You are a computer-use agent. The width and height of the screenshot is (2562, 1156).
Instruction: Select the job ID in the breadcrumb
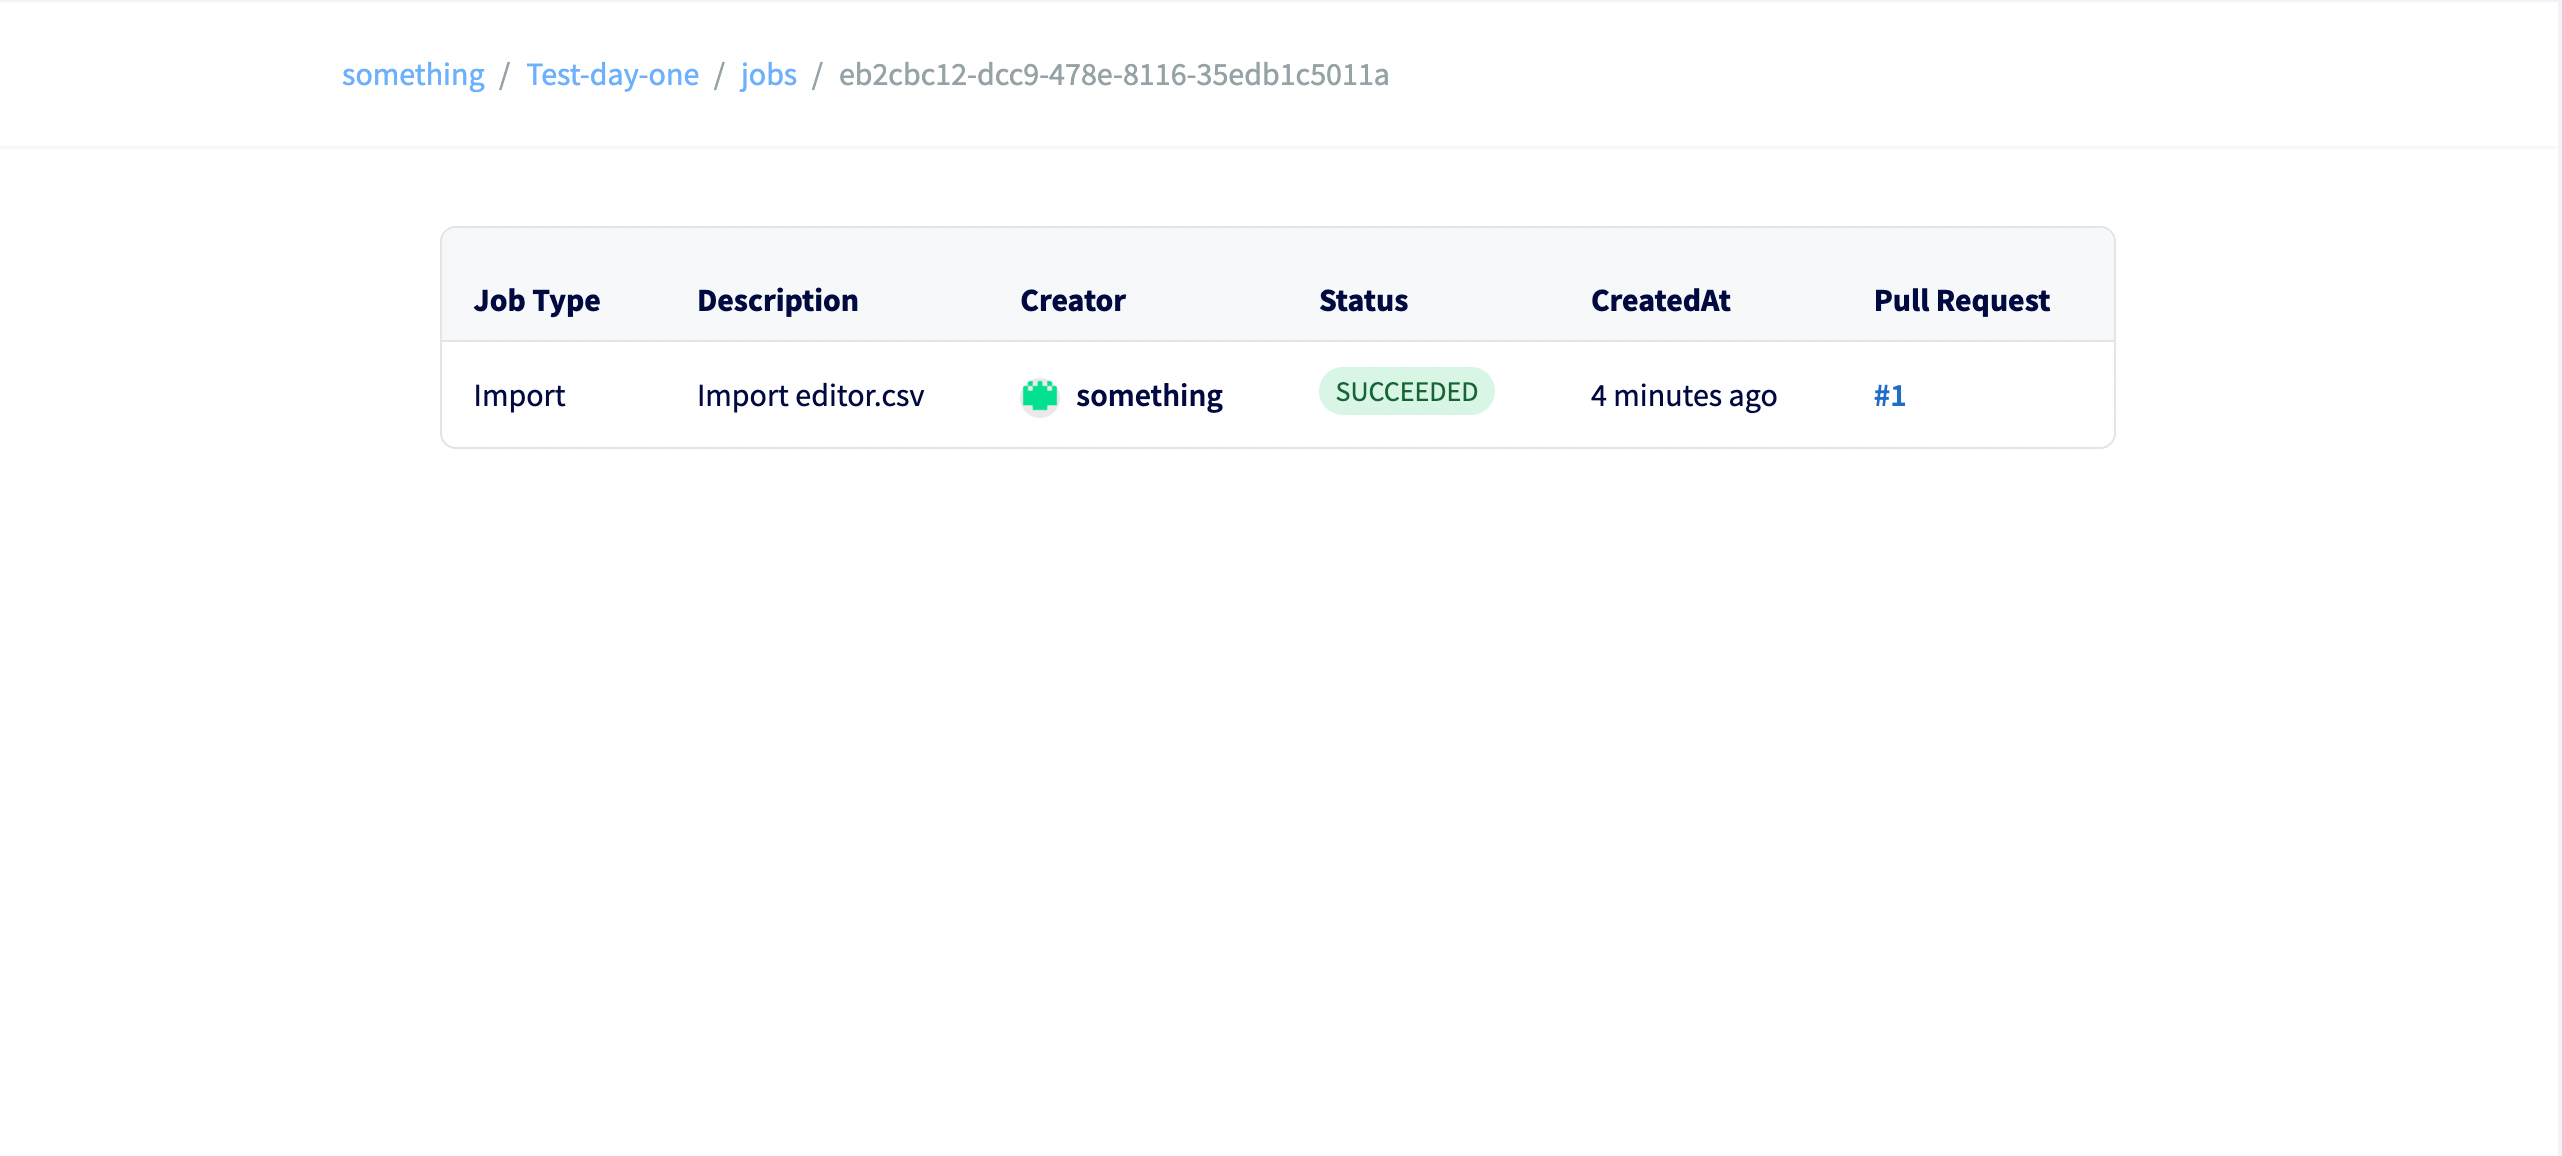tap(1114, 75)
